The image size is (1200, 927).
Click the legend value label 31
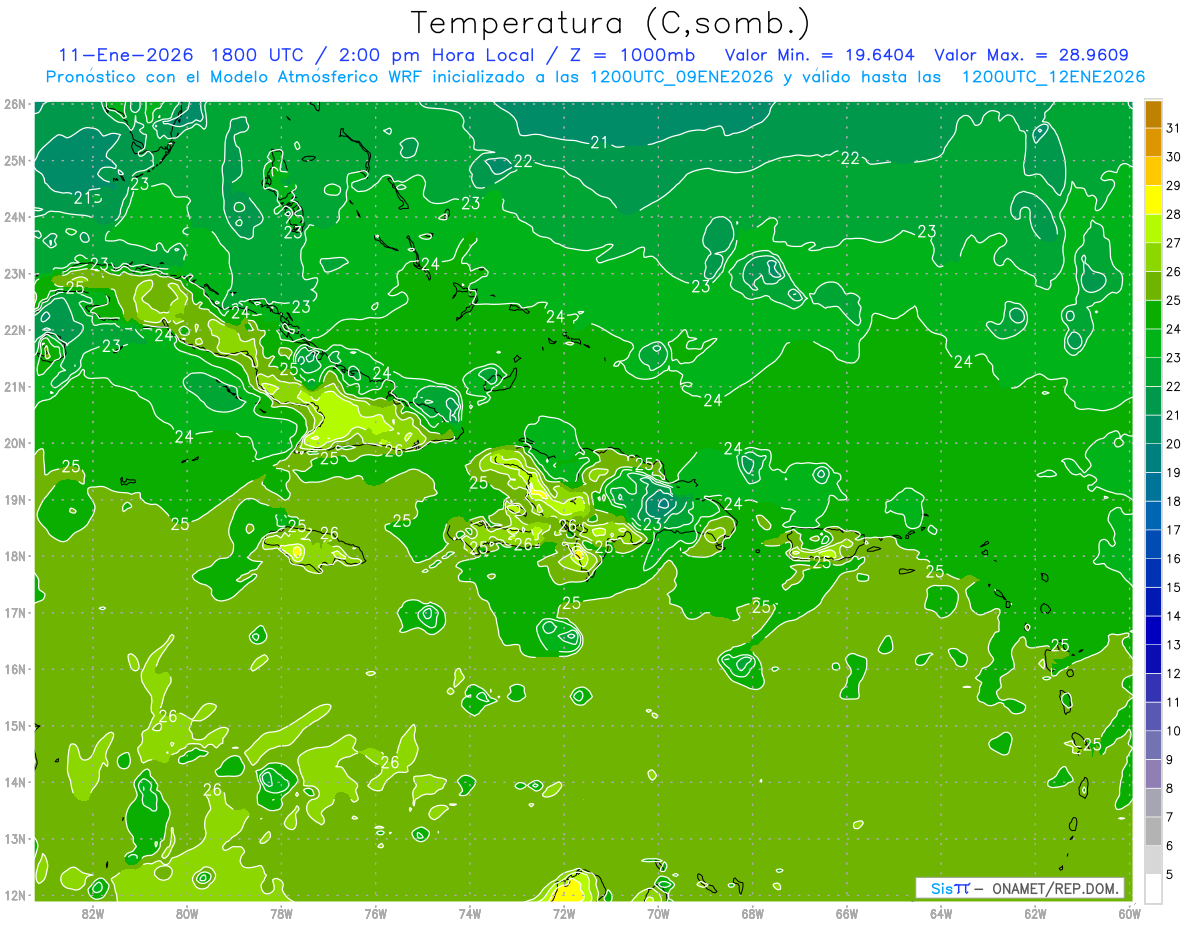point(1173,128)
